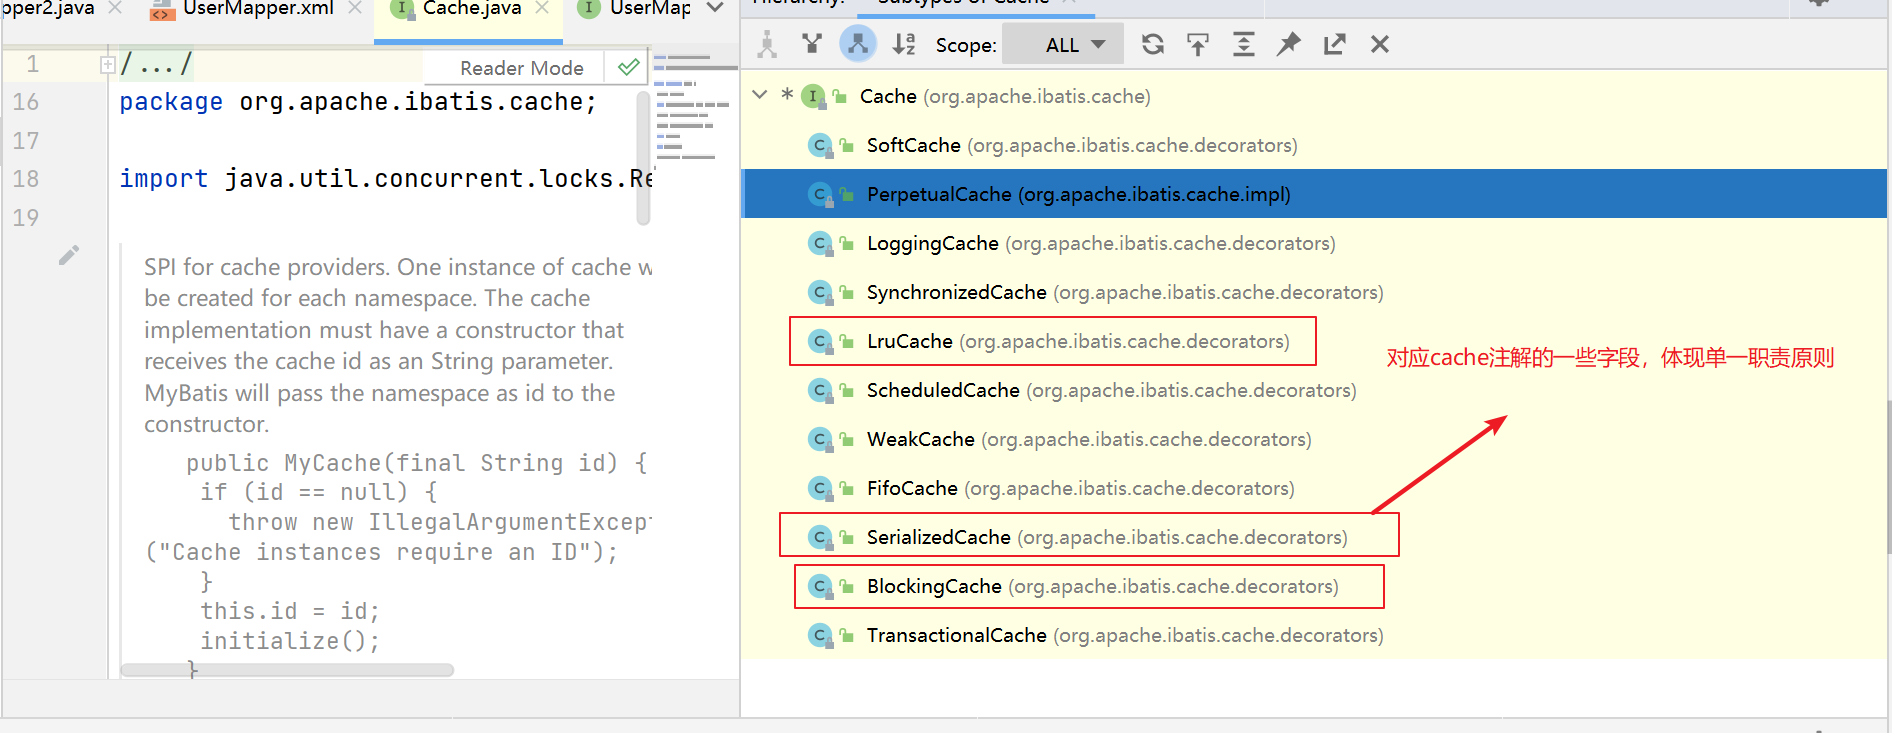The height and width of the screenshot is (733, 1892).
Task: Expand all hierarchy nodes
Action: pos(1243,44)
